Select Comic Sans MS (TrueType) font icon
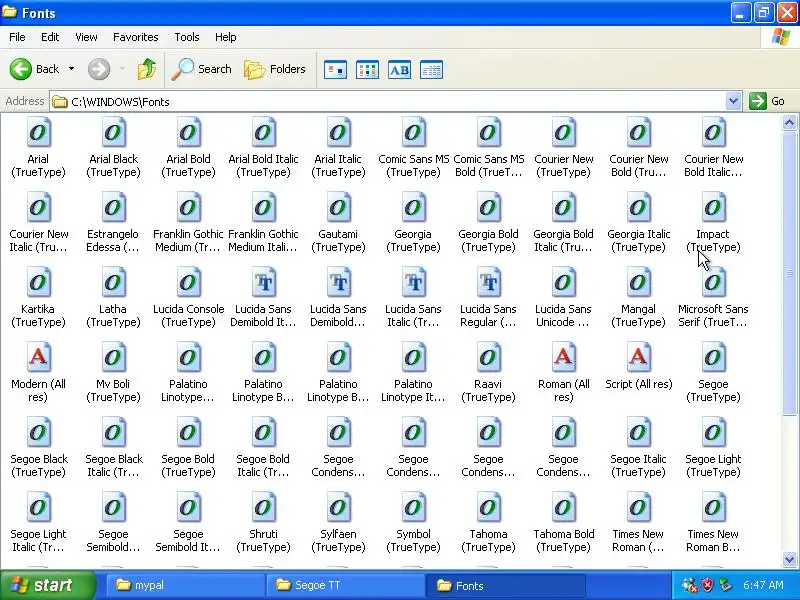 pyautogui.click(x=413, y=133)
